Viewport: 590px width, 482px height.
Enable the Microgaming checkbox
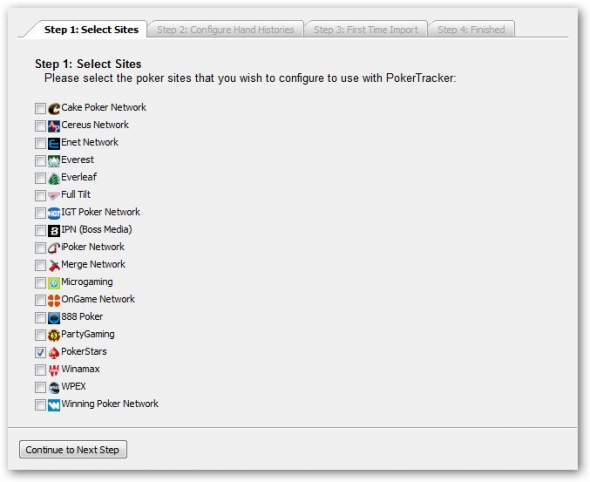click(x=40, y=283)
